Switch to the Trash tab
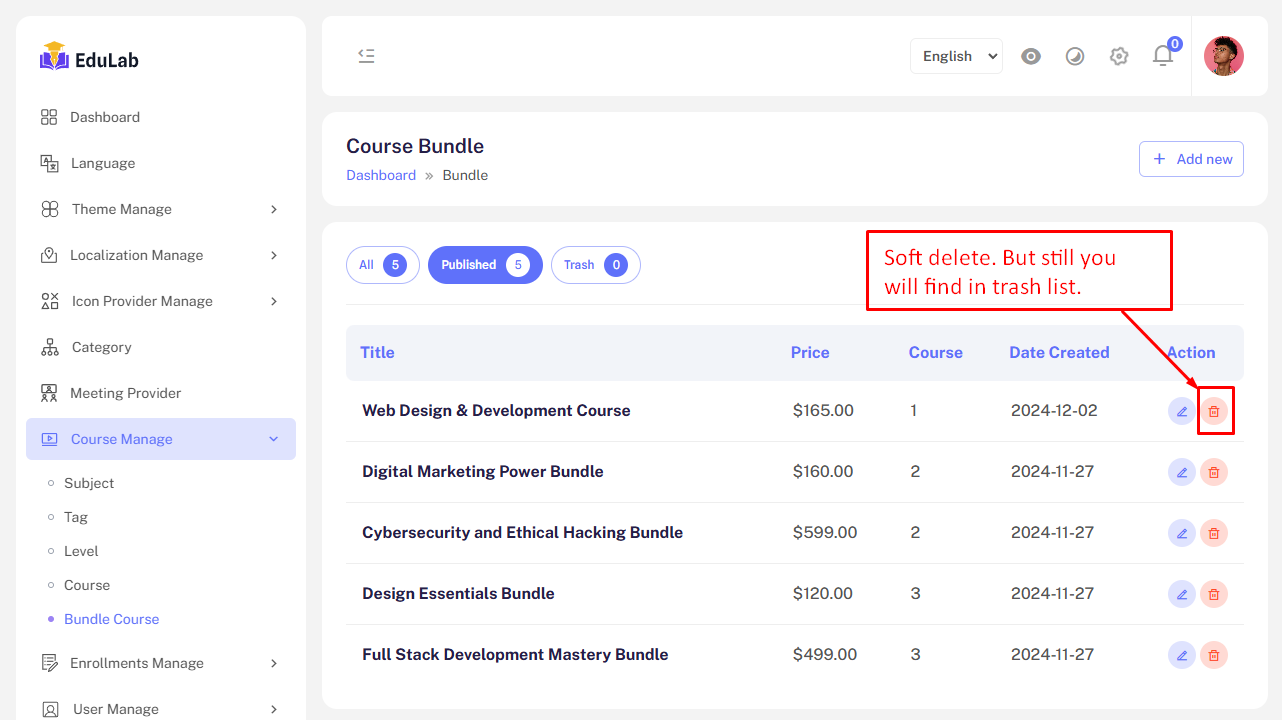This screenshot has width=1282, height=720. pyautogui.click(x=595, y=265)
